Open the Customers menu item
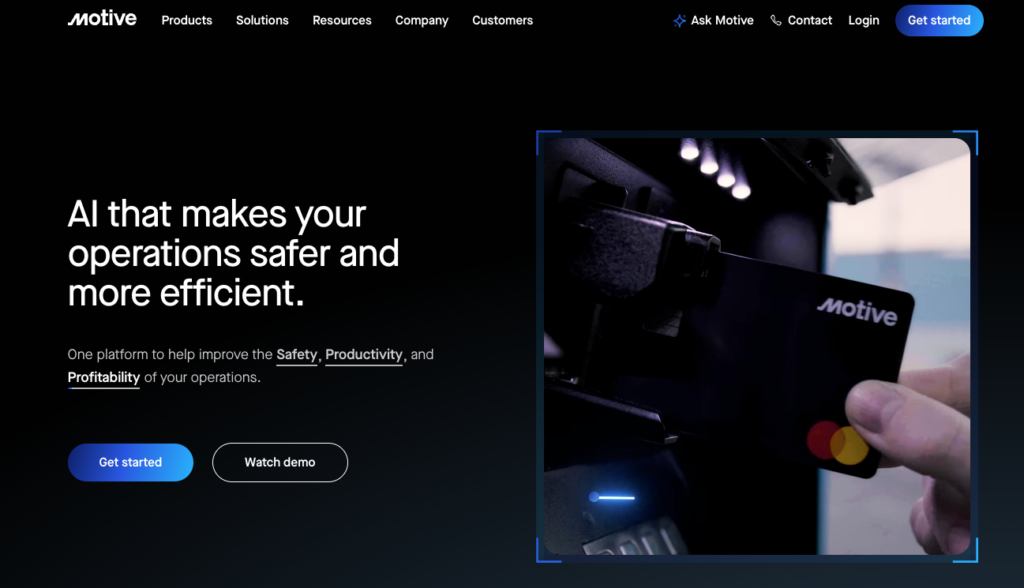This screenshot has width=1024, height=588. point(502,20)
